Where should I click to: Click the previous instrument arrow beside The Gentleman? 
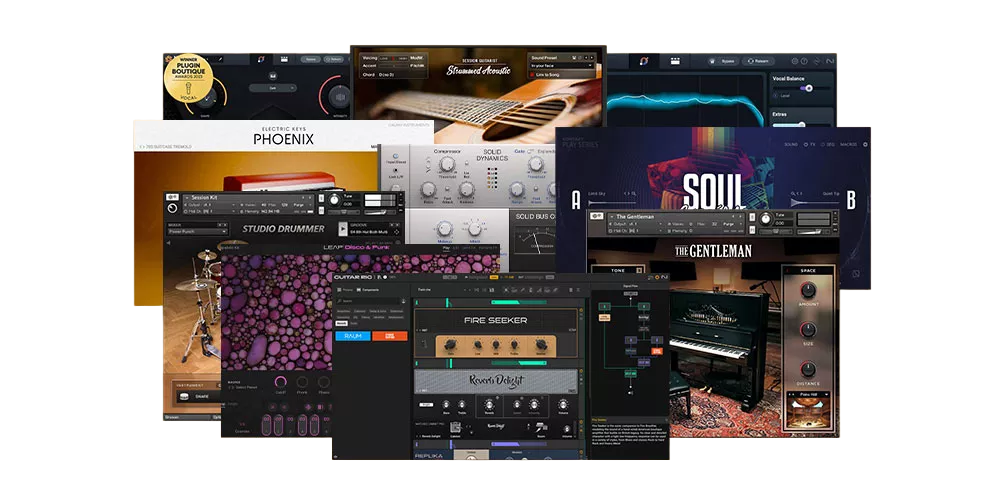click(x=733, y=216)
